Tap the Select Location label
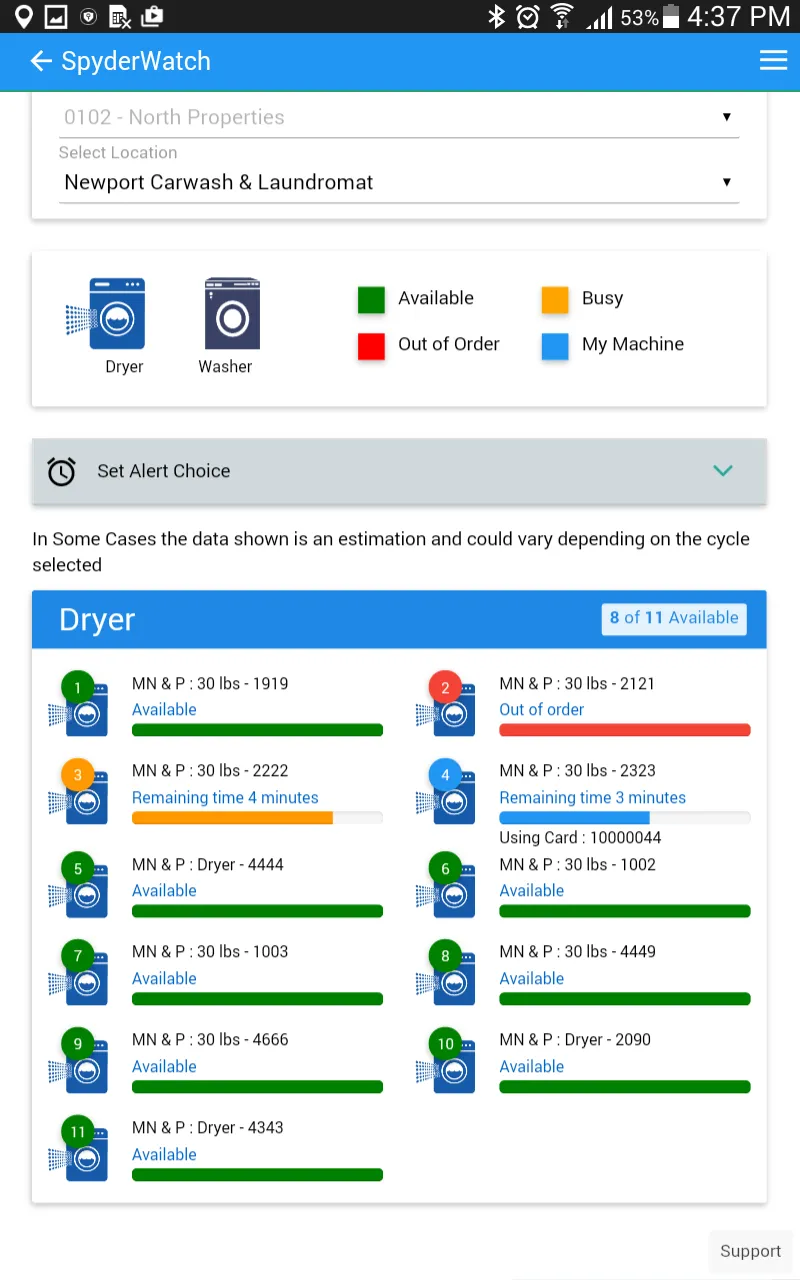This screenshot has width=800, height=1280. (x=118, y=153)
